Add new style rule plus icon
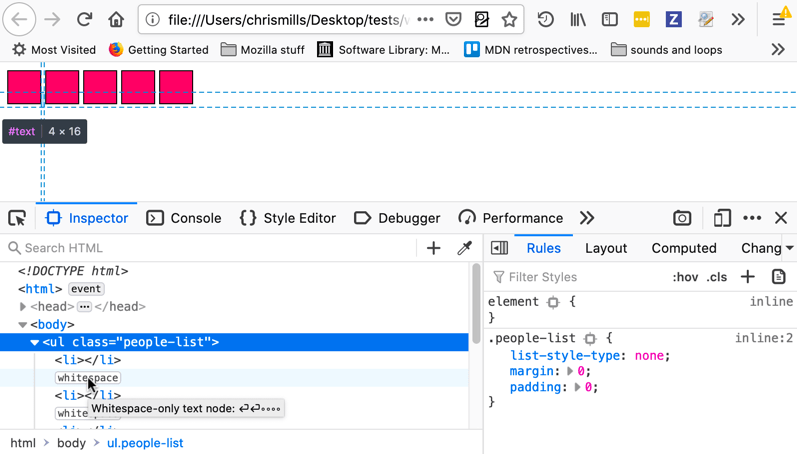797x454 pixels. tap(748, 277)
